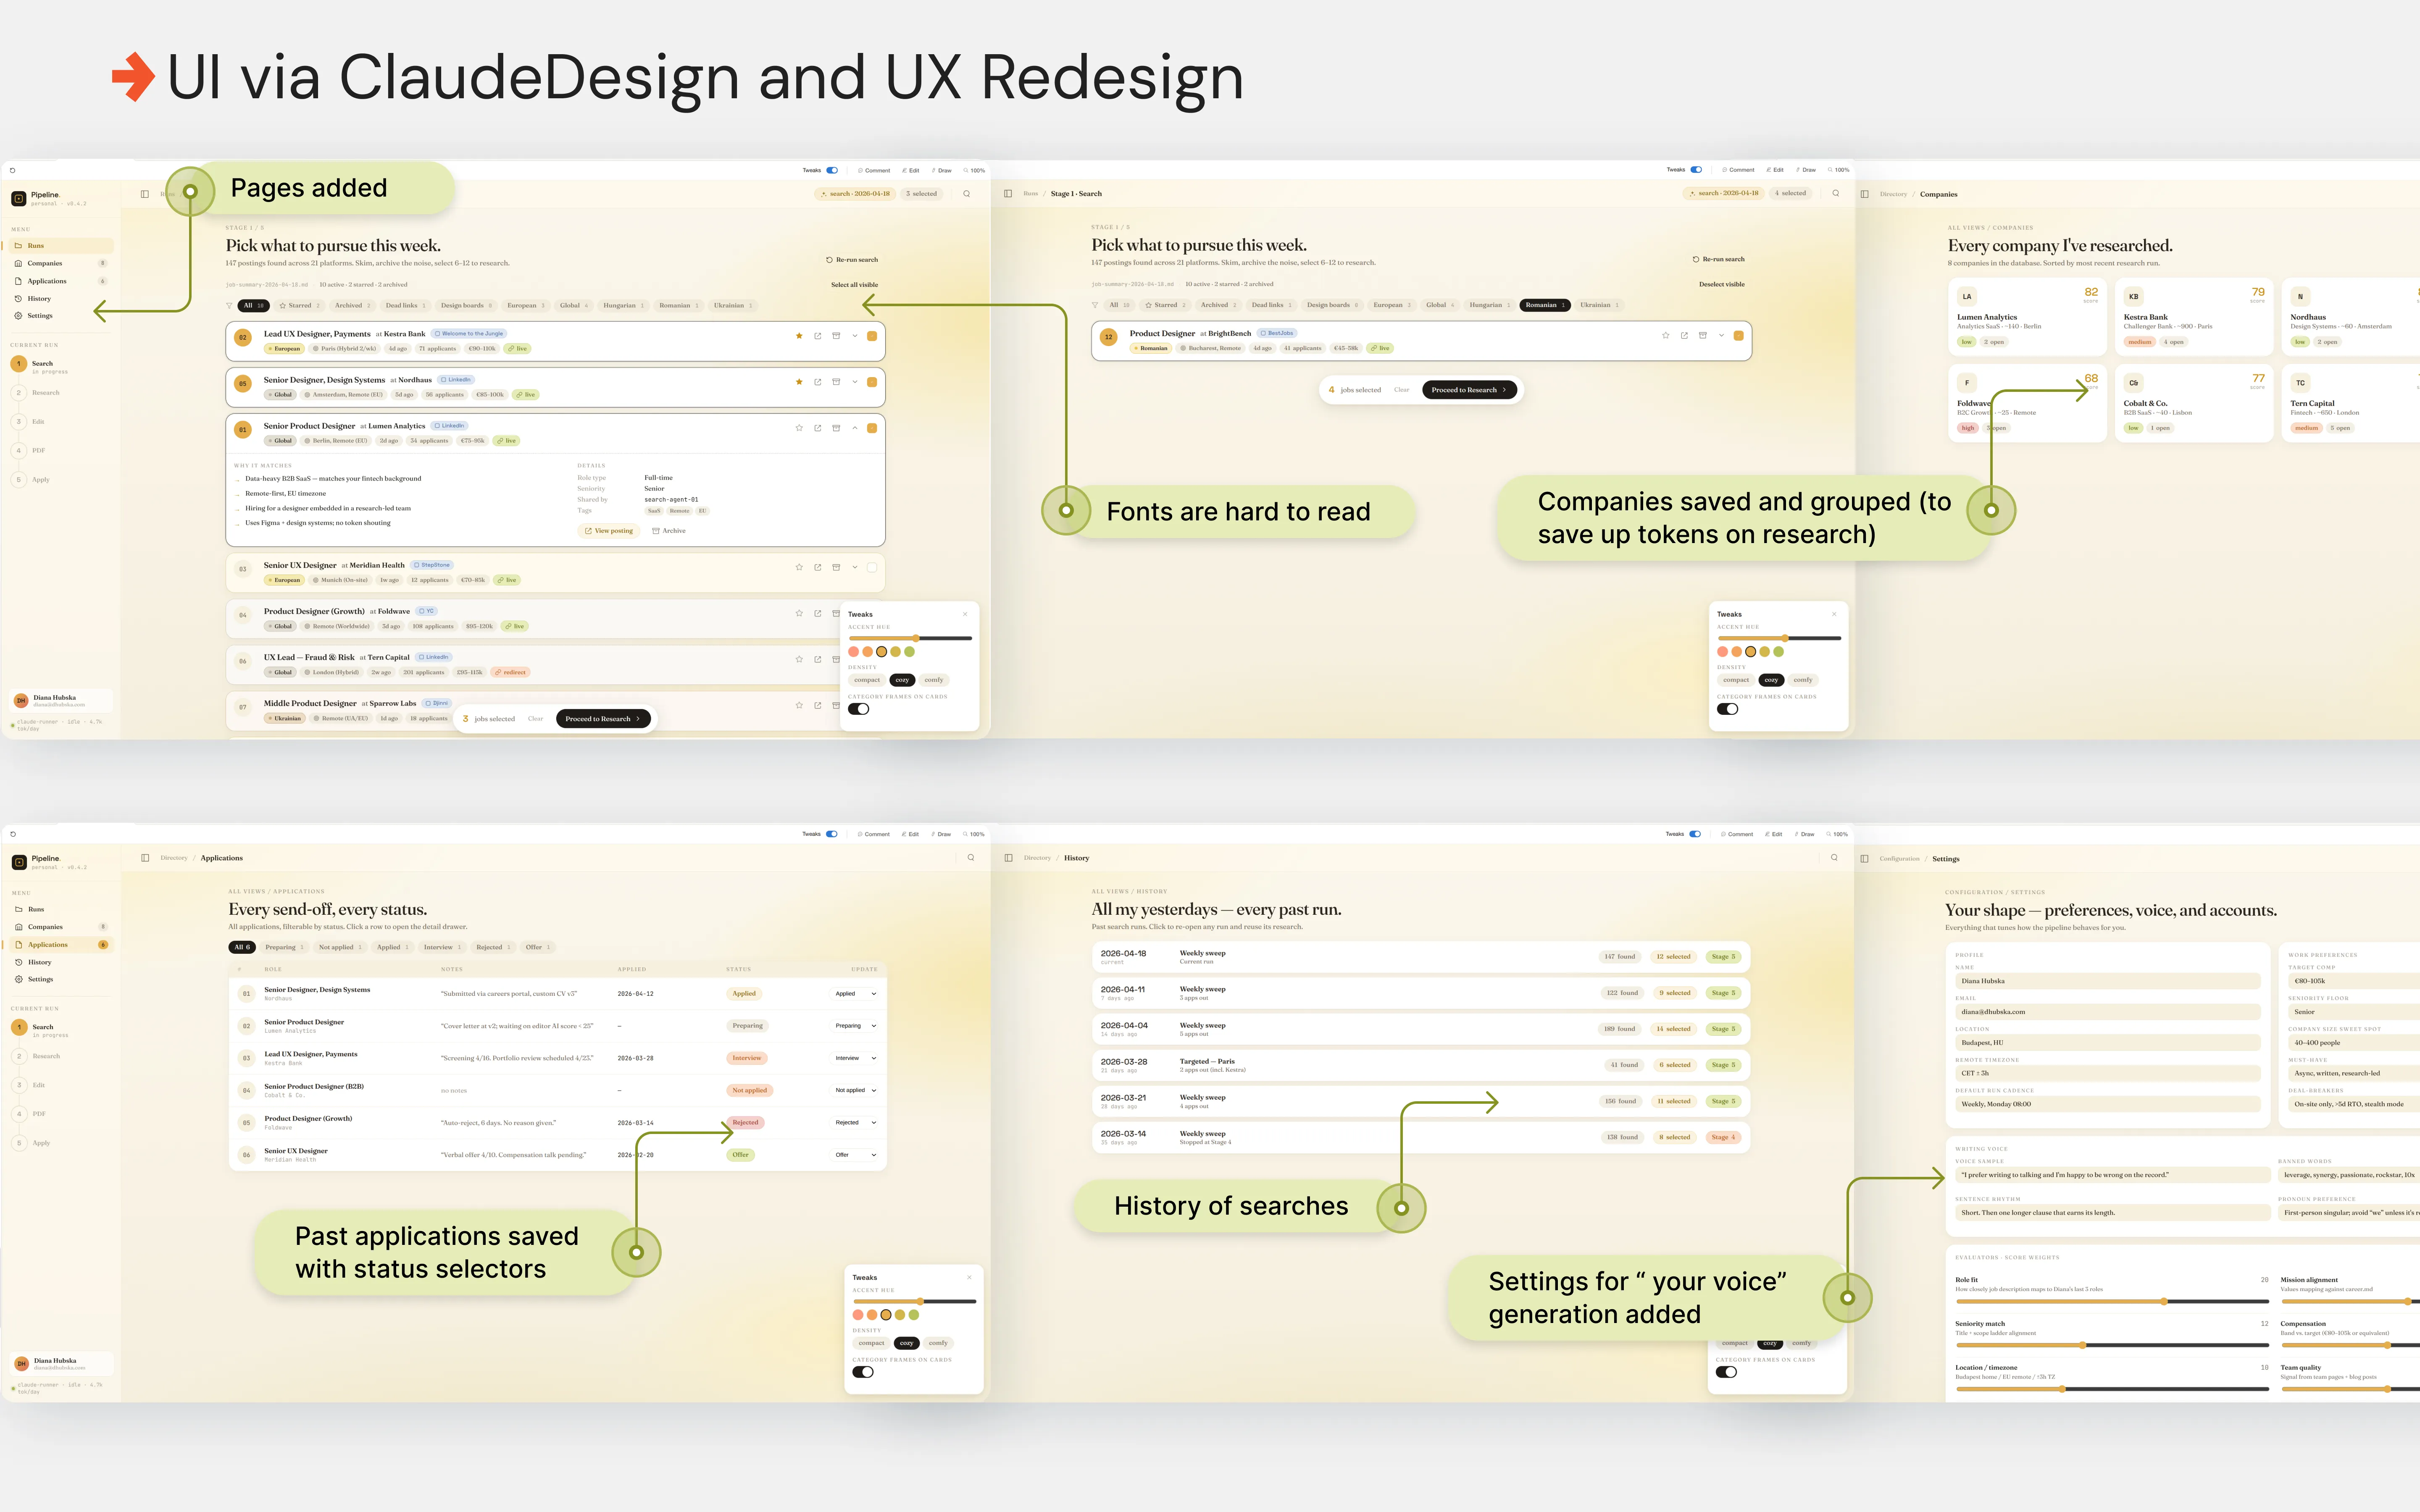This screenshot has height=1512, width=2420.
Task: Open external link on Senior Designer, Design Systems card
Action: click(x=817, y=382)
